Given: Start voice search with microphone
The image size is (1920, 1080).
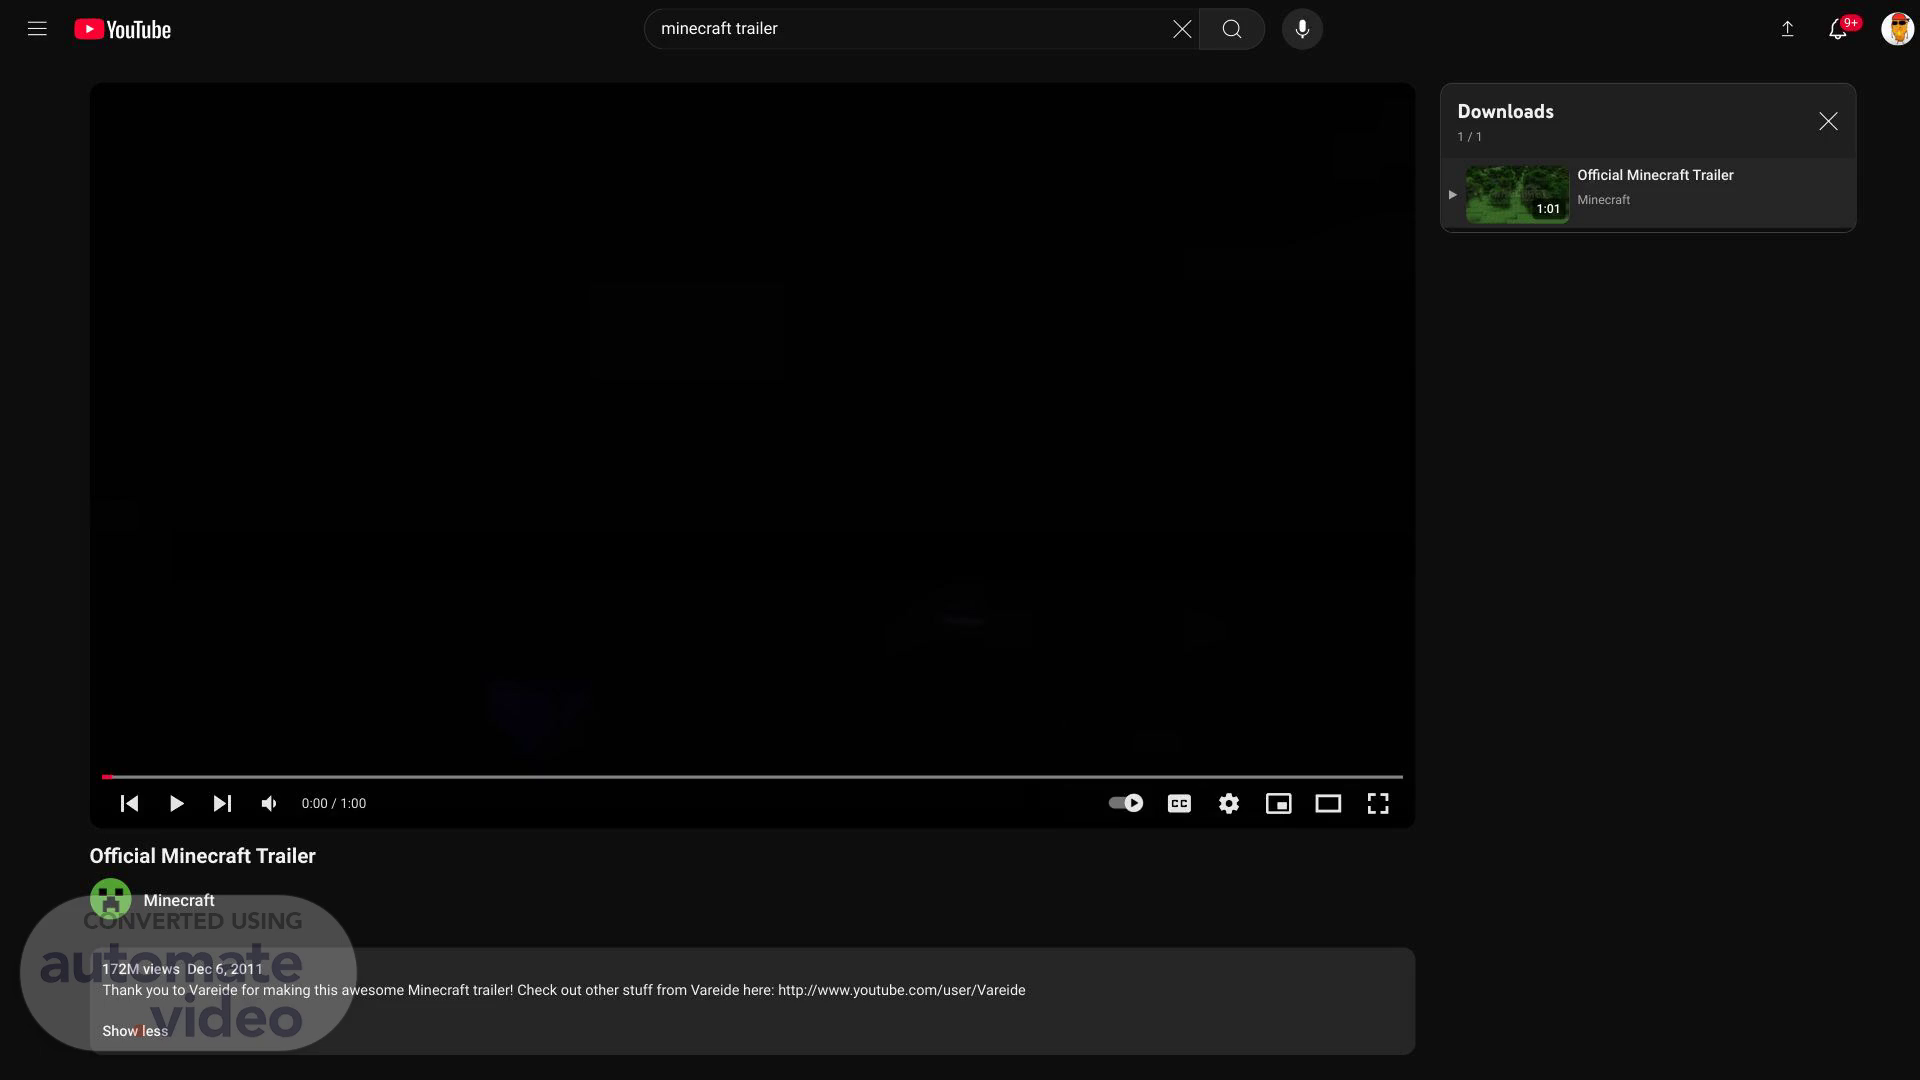Looking at the screenshot, I should (x=1302, y=29).
